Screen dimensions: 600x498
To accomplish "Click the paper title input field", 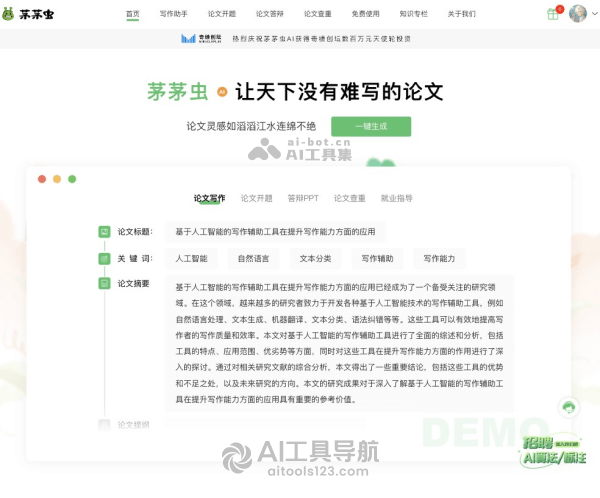I will pos(276,232).
